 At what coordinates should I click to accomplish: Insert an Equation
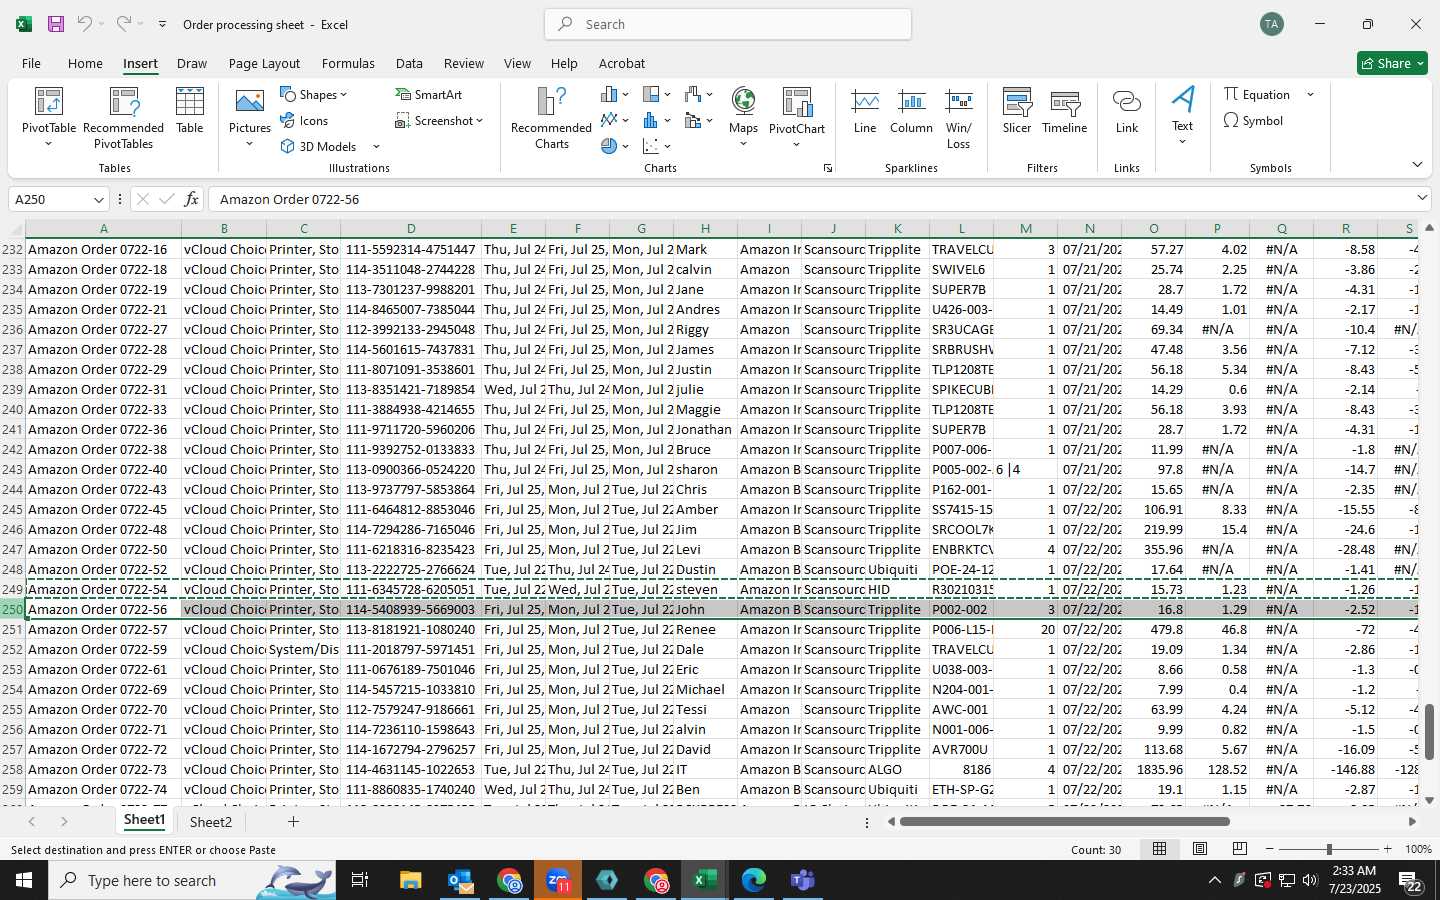(1257, 94)
